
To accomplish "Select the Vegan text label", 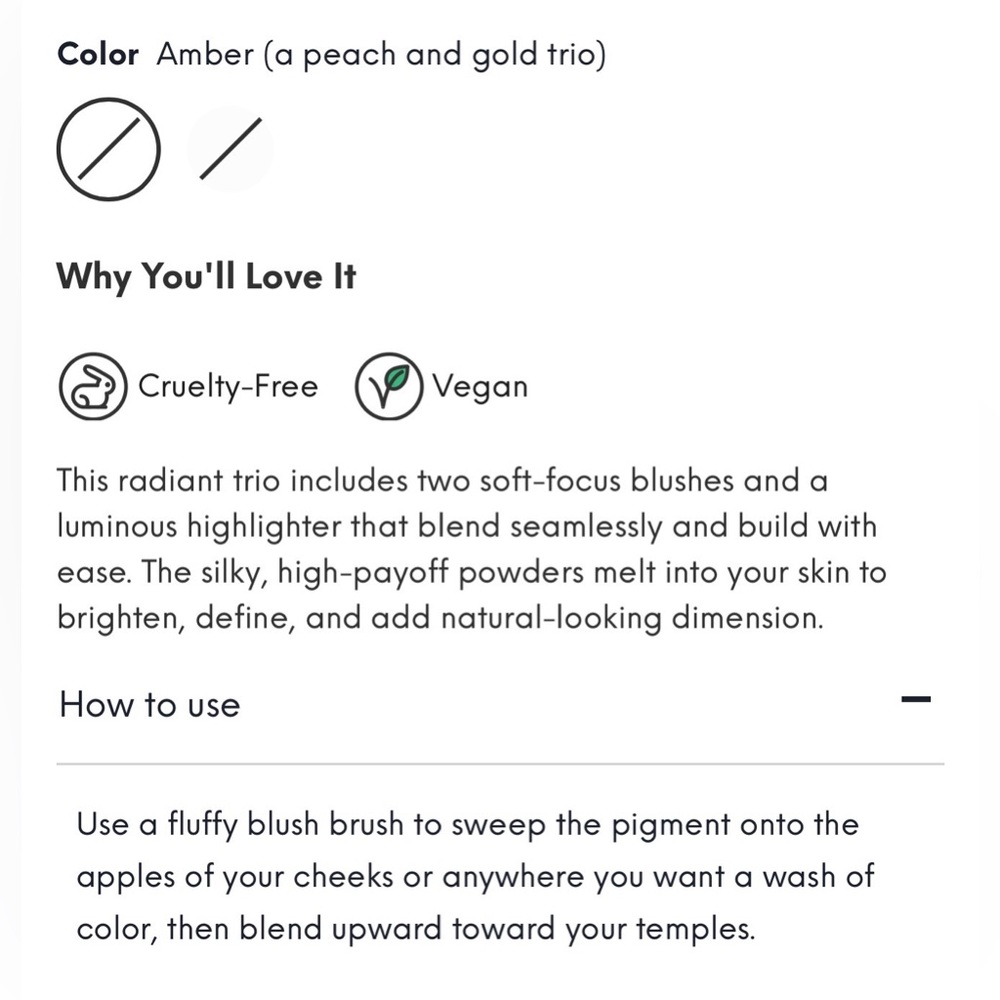I will [480, 387].
